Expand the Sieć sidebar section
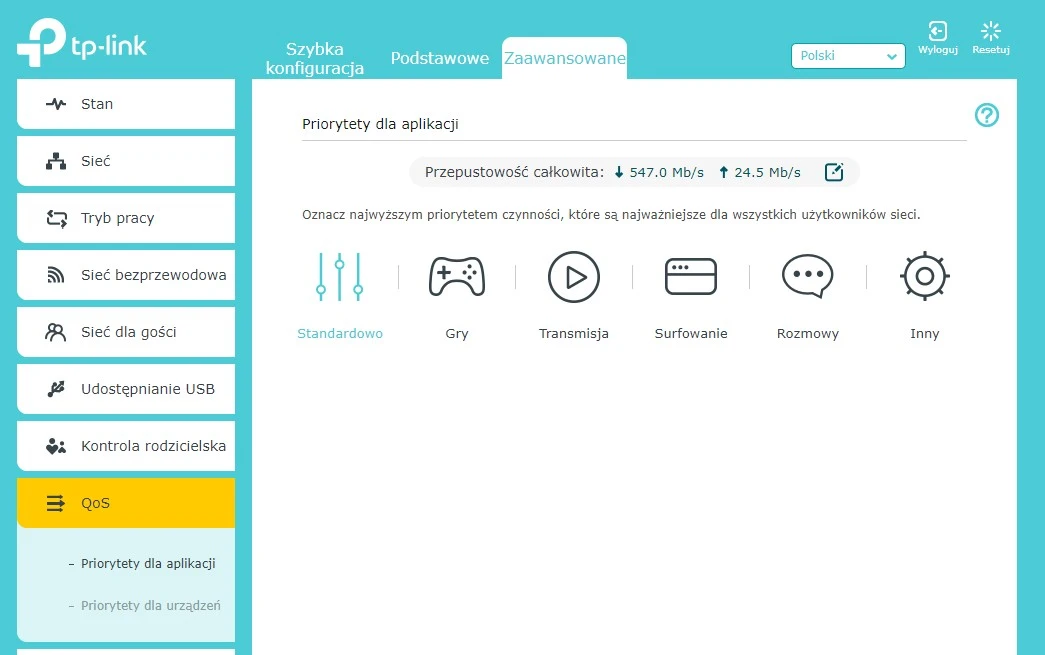The height and width of the screenshot is (655, 1045). (126, 161)
